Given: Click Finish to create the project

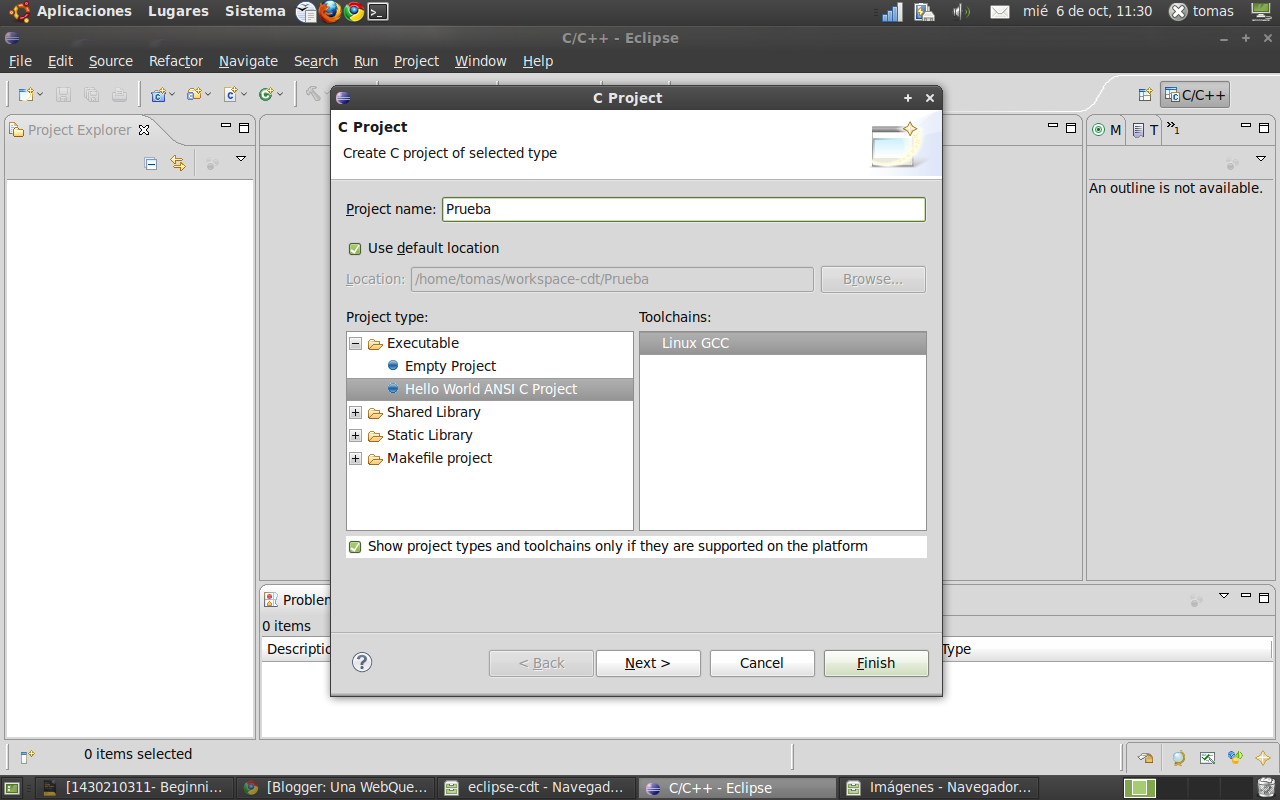Looking at the screenshot, I should pos(876,663).
